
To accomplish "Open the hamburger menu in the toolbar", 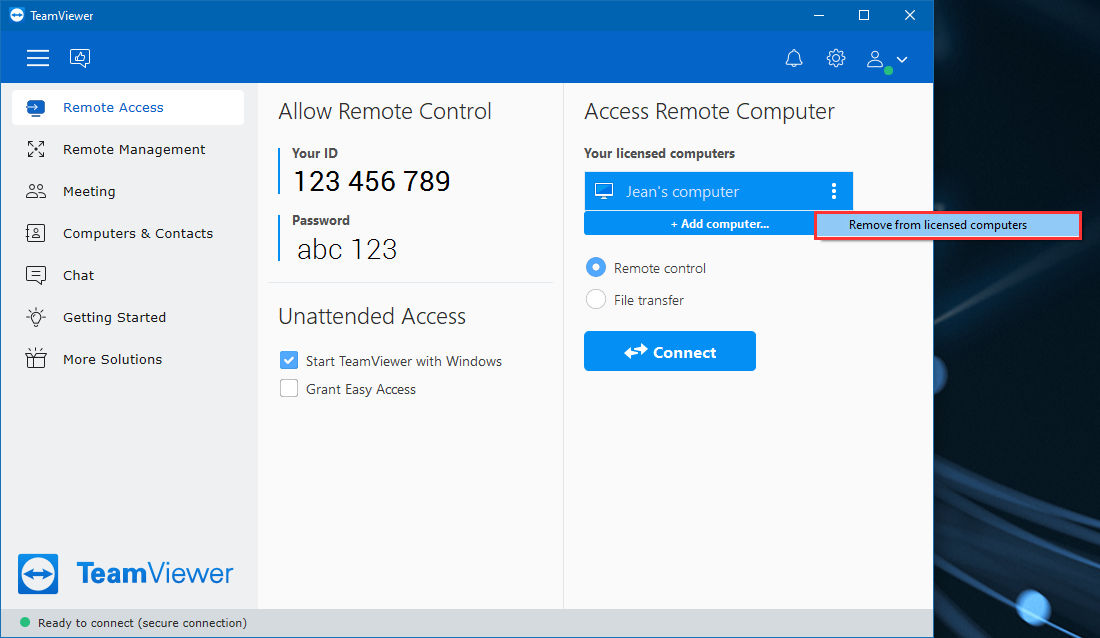I will tap(38, 58).
